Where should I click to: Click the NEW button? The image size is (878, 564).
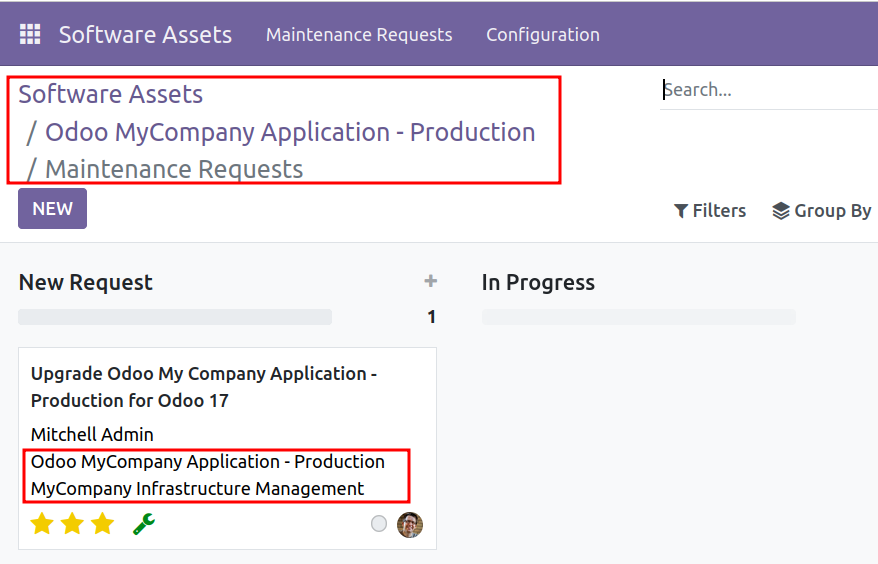(53, 208)
